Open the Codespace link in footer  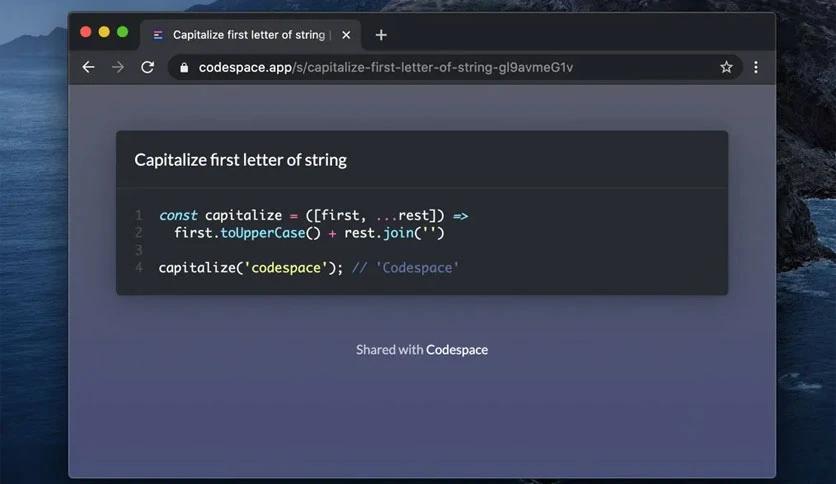tap(457, 350)
